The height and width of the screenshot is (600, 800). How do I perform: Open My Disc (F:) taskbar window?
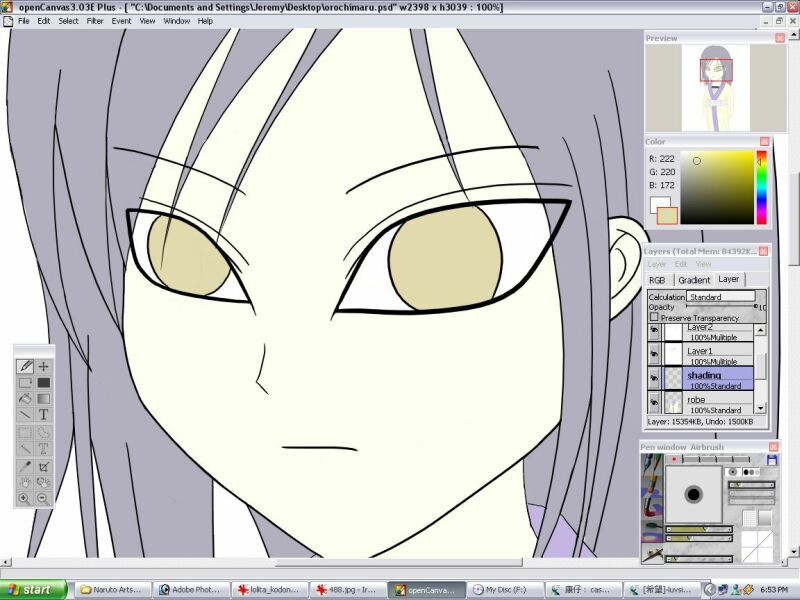[504, 590]
